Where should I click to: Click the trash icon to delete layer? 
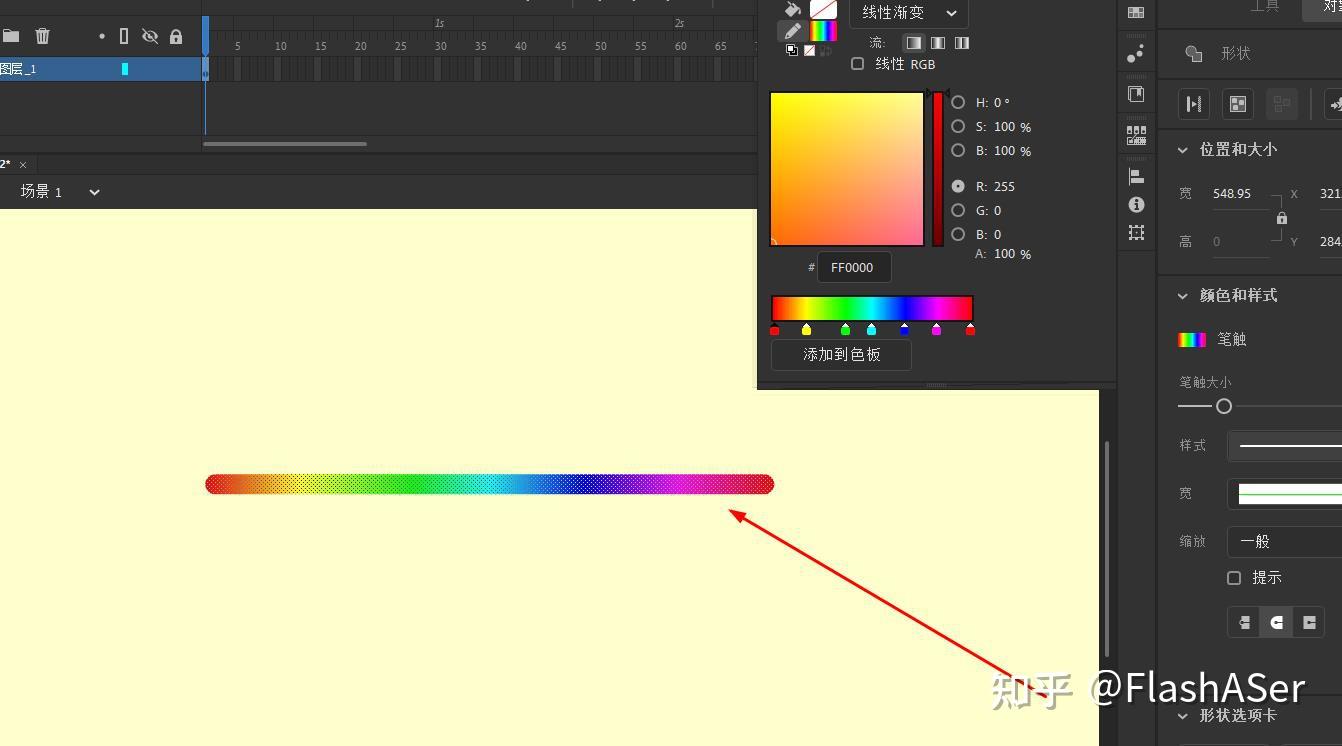42,36
